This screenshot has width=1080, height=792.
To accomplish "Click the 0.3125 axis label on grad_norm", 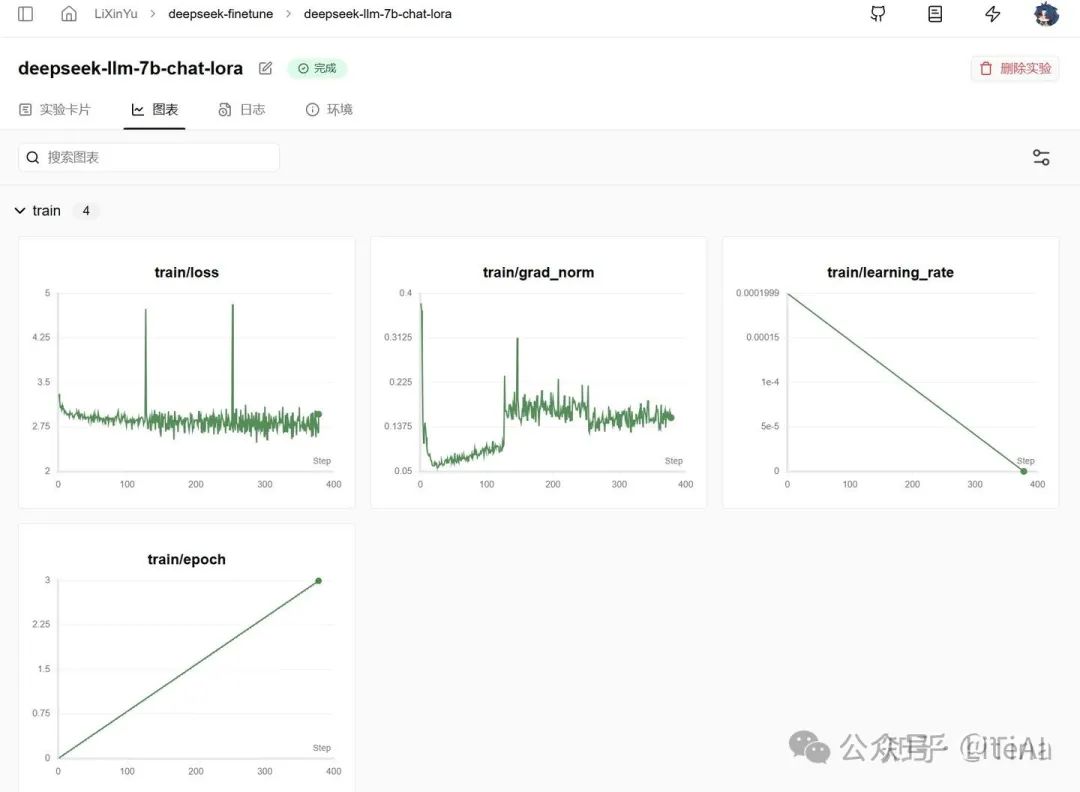I will (x=398, y=337).
